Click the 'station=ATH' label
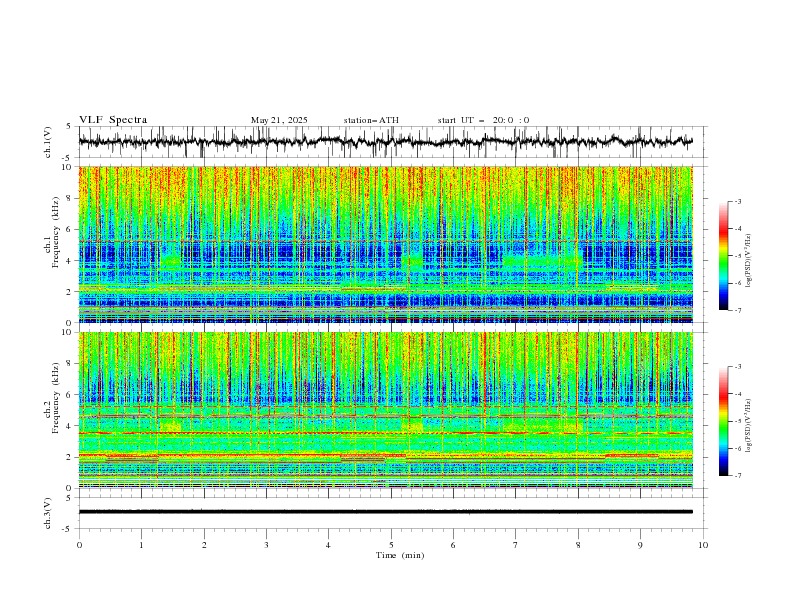792x612 pixels. (371, 120)
